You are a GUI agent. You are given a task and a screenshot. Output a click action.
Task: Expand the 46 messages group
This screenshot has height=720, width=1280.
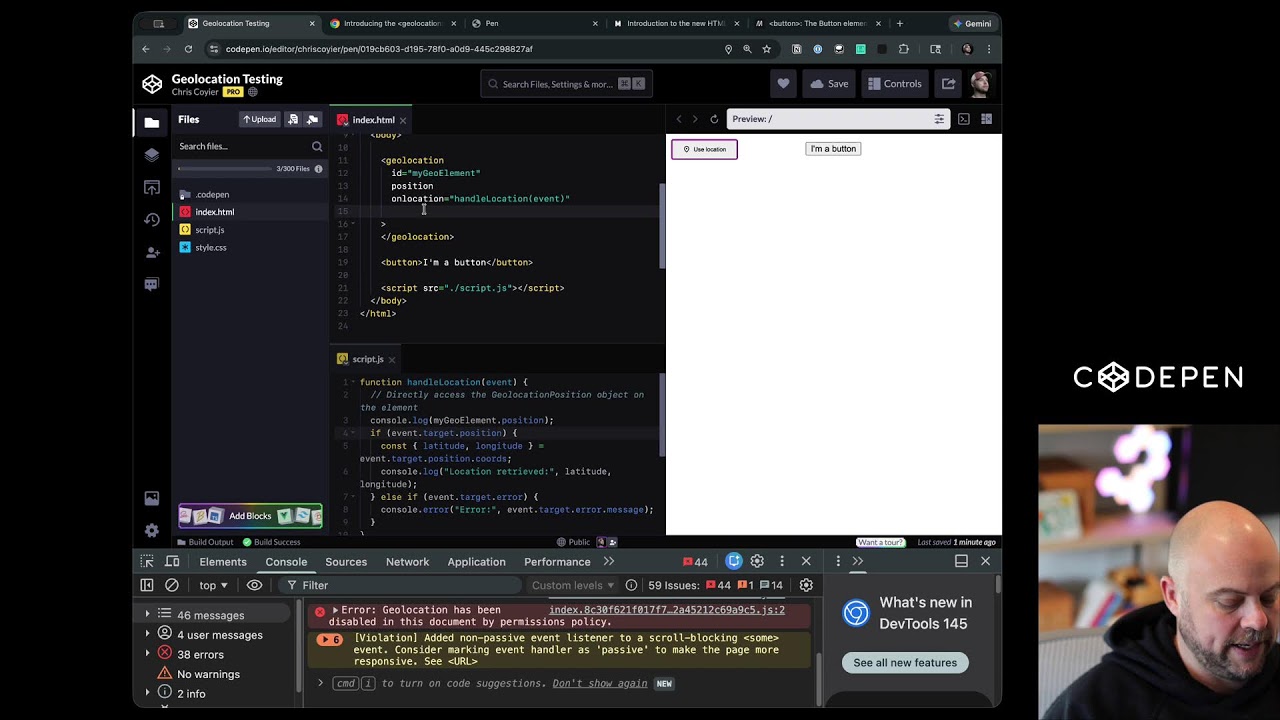click(x=147, y=614)
